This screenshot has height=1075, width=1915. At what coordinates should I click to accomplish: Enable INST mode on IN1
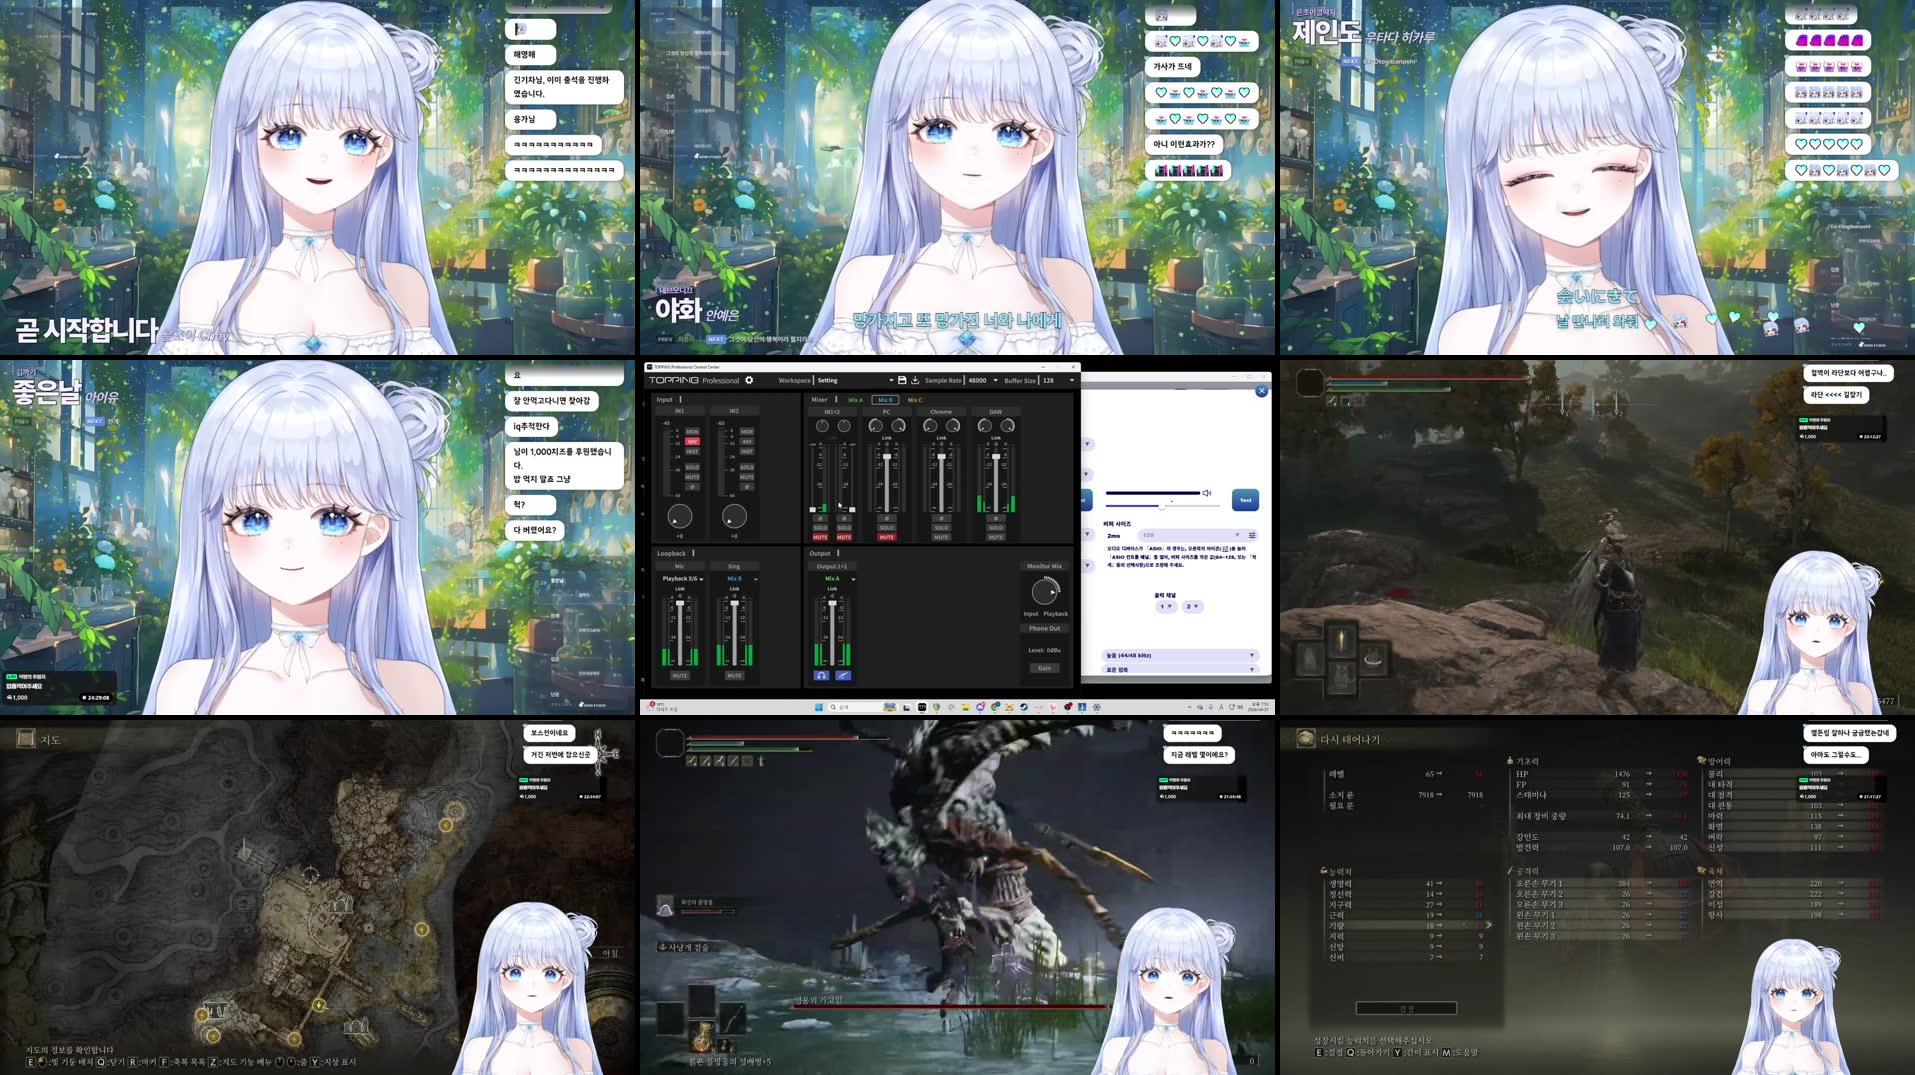click(692, 452)
